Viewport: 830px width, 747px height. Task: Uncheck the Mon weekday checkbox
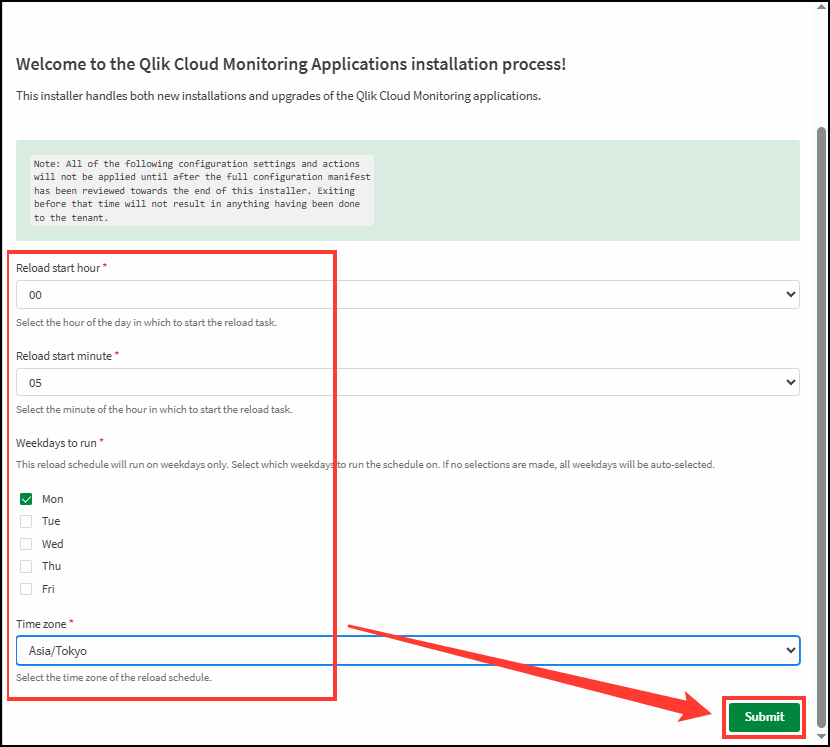click(27, 499)
